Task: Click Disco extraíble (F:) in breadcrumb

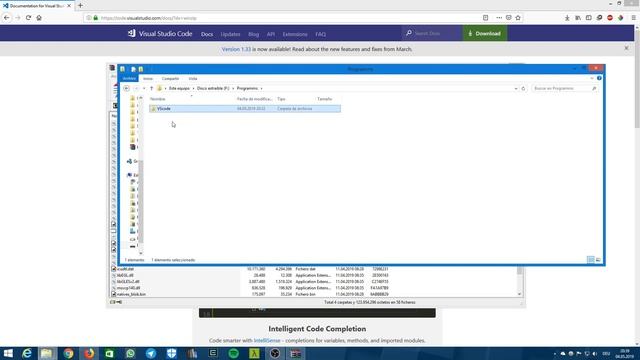Action: (x=213, y=89)
